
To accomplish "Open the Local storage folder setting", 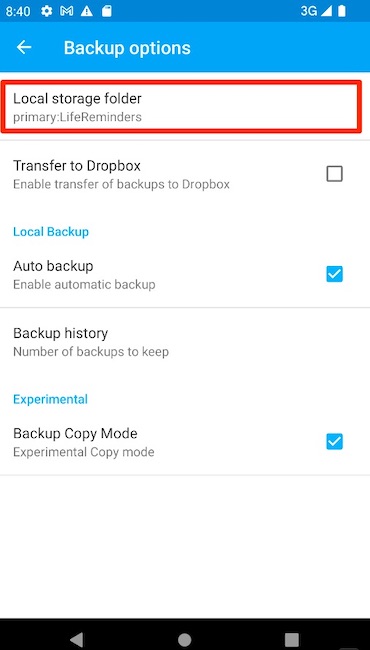I will 181,107.
